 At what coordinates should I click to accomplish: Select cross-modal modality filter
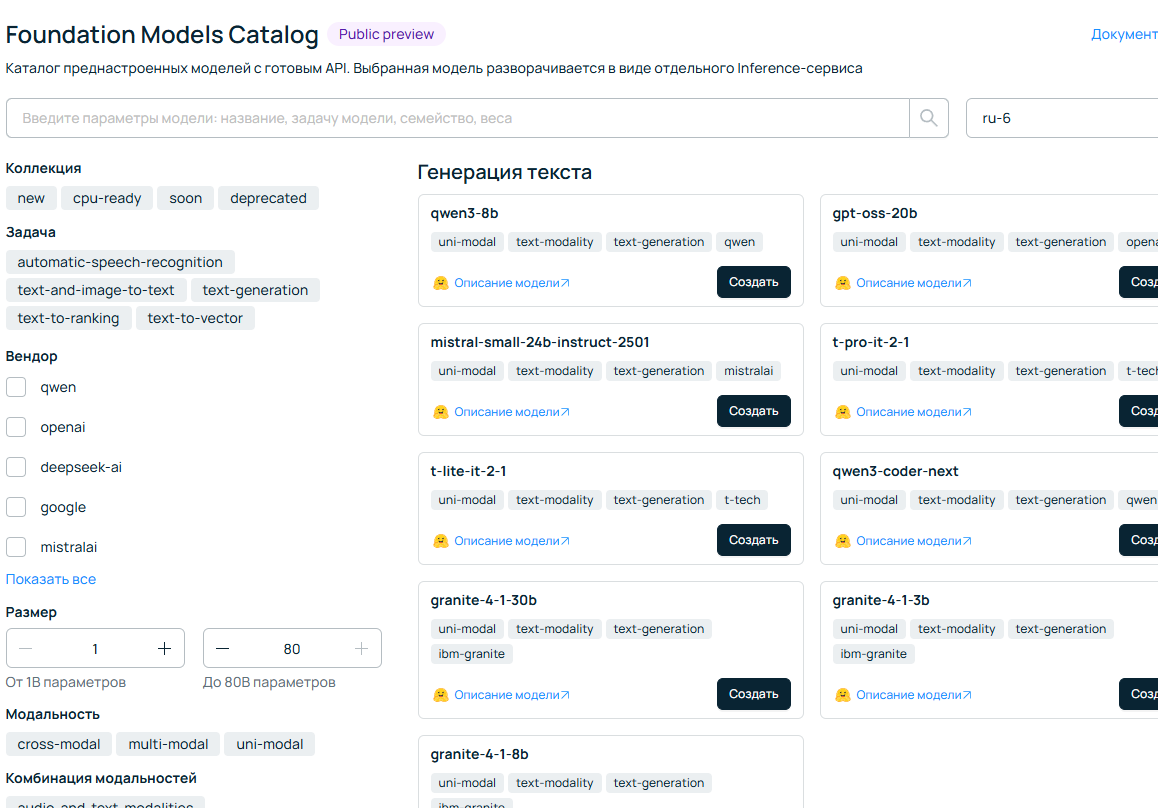tap(59, 744)
